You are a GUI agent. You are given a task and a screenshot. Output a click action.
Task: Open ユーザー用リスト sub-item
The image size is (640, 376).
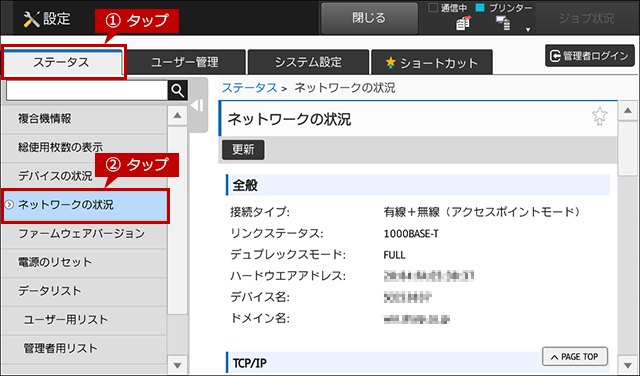[x=84, y=320]
